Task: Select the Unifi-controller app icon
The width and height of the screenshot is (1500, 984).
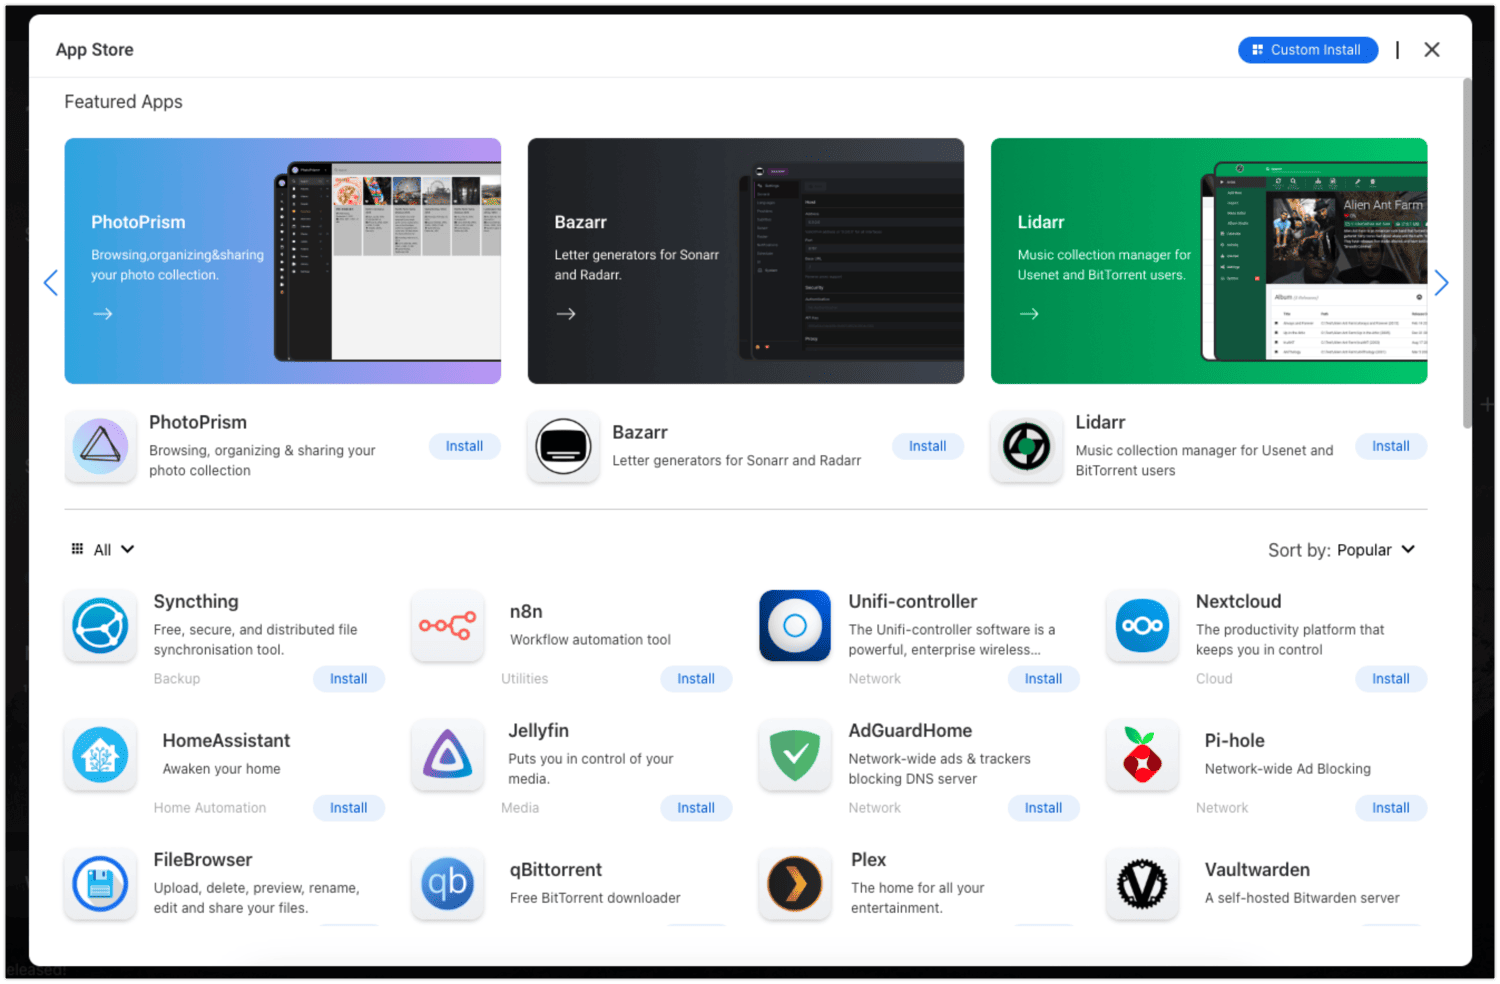Action: 795,626
